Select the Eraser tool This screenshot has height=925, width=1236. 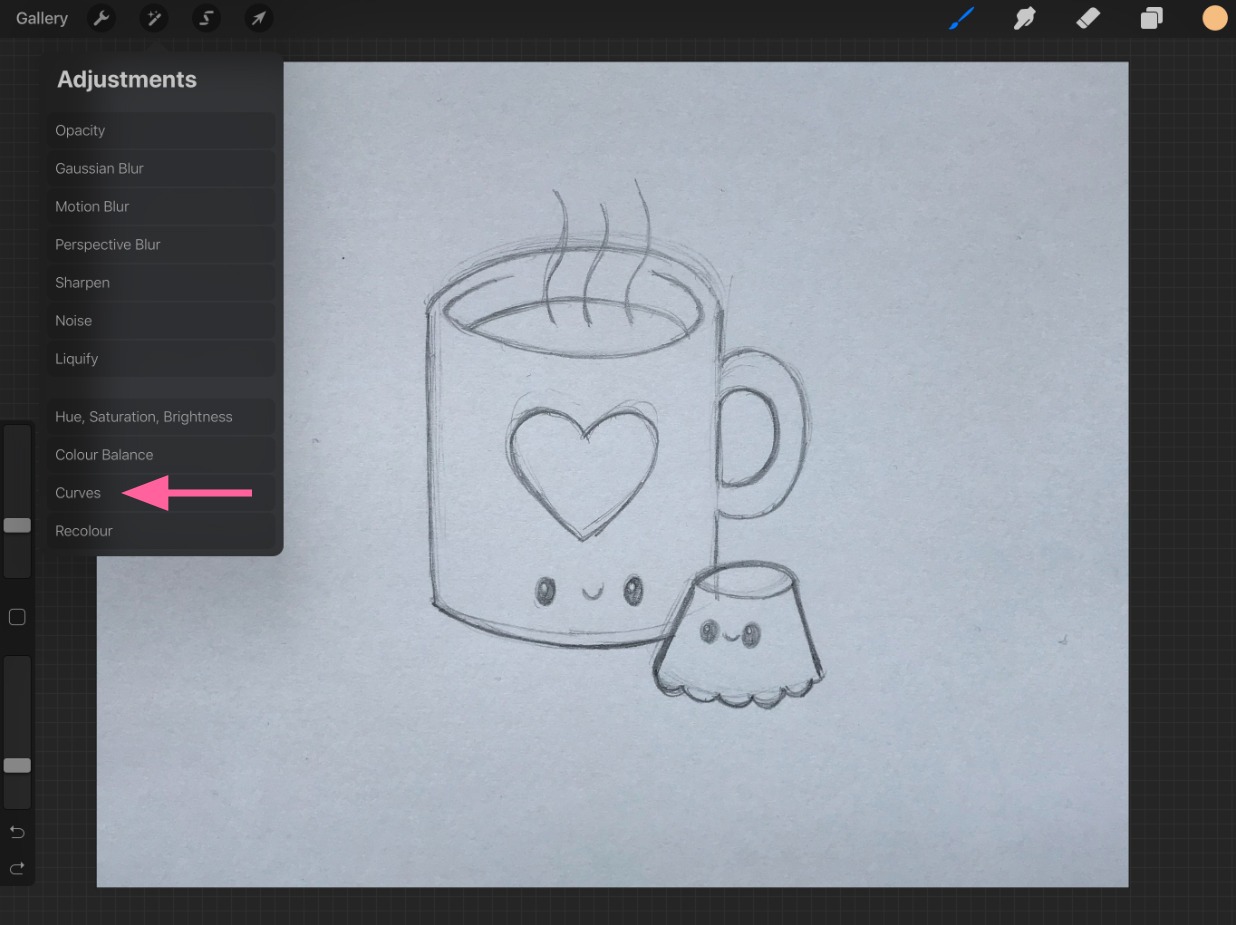1088,18
